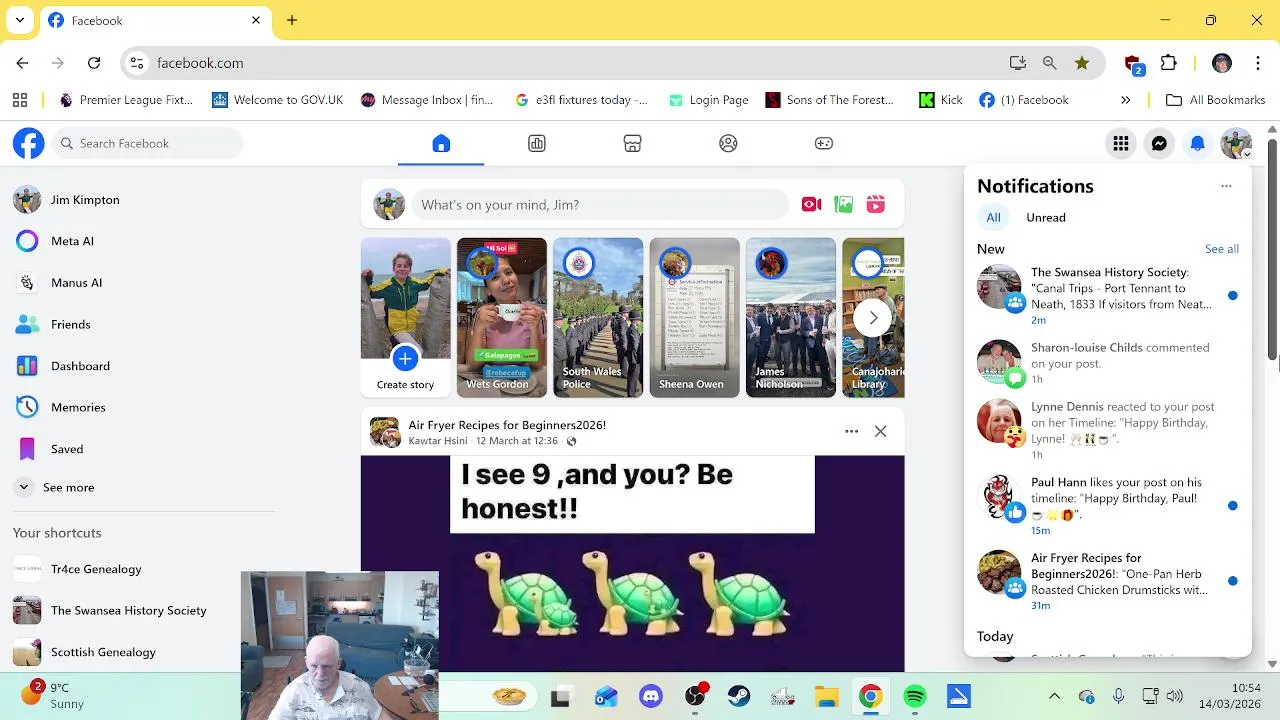
Task: Open Facebook Home tab icon
Action: [441, 144]
